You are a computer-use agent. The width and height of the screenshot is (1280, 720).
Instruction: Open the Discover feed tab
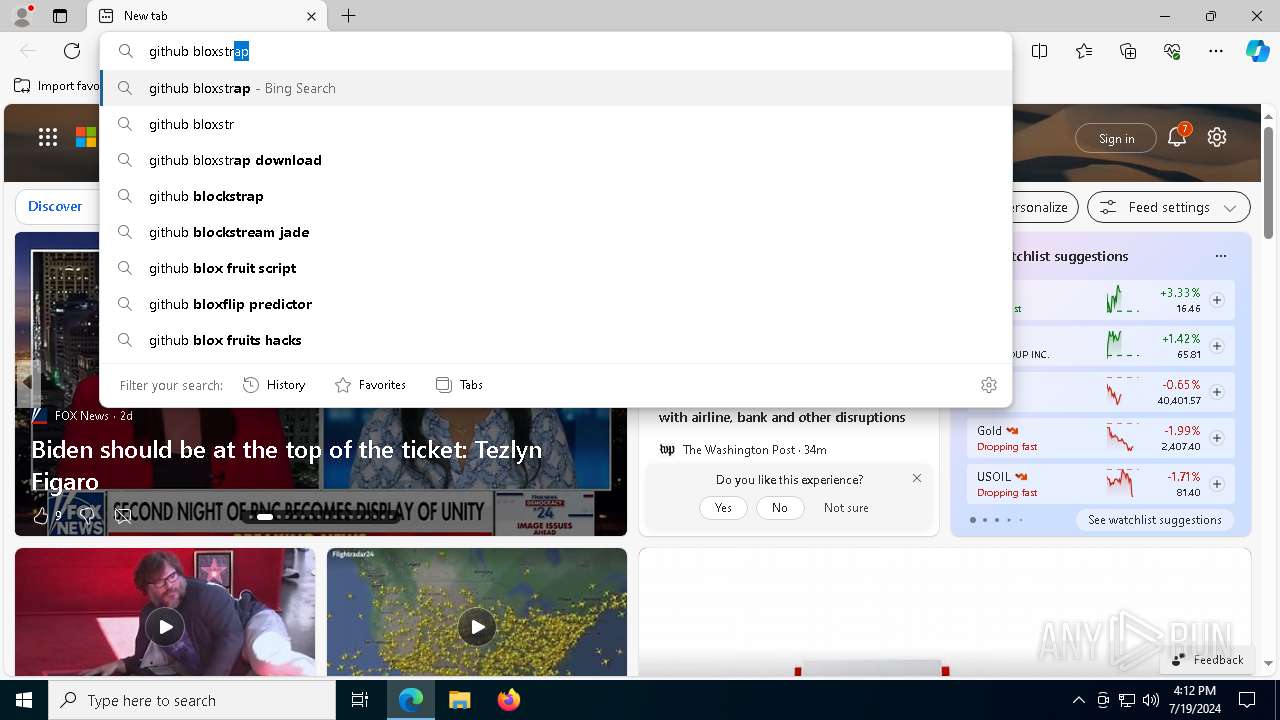(x=55, y=207)
